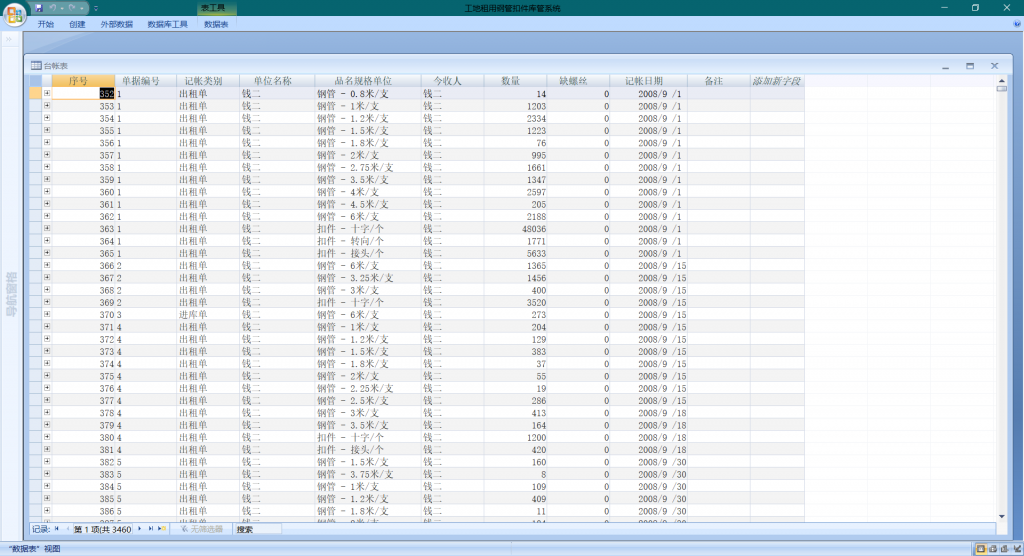This screenshot has height=556, width=1024.
Task: Click the 记帐日期 column header
Action: pyautogui.click(x=647, y=80)
